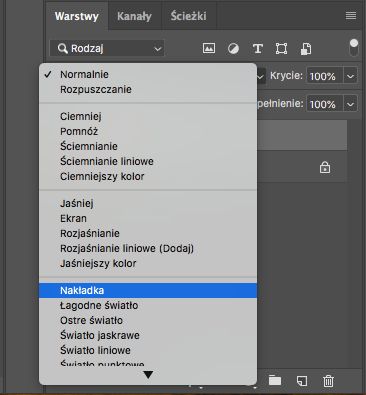Create a new group folder icon
The image size is (366, 395).
[x=275, y=381]
